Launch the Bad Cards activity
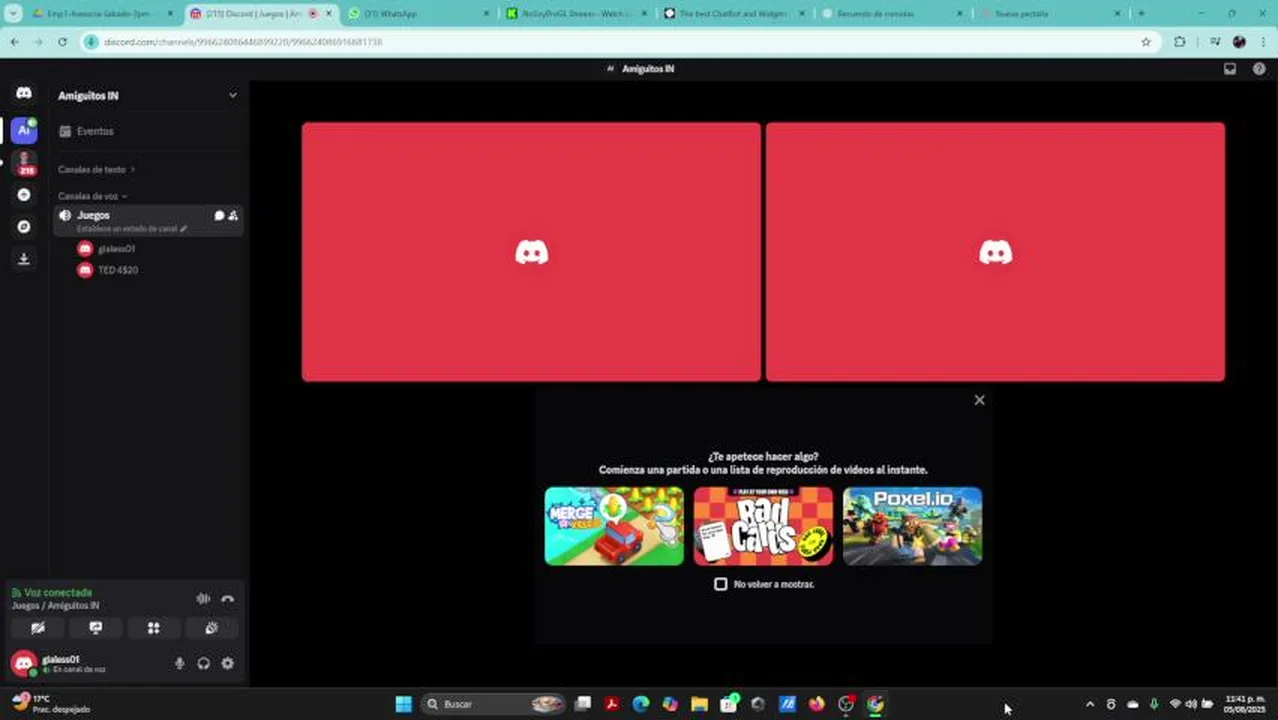 [763, 526]
